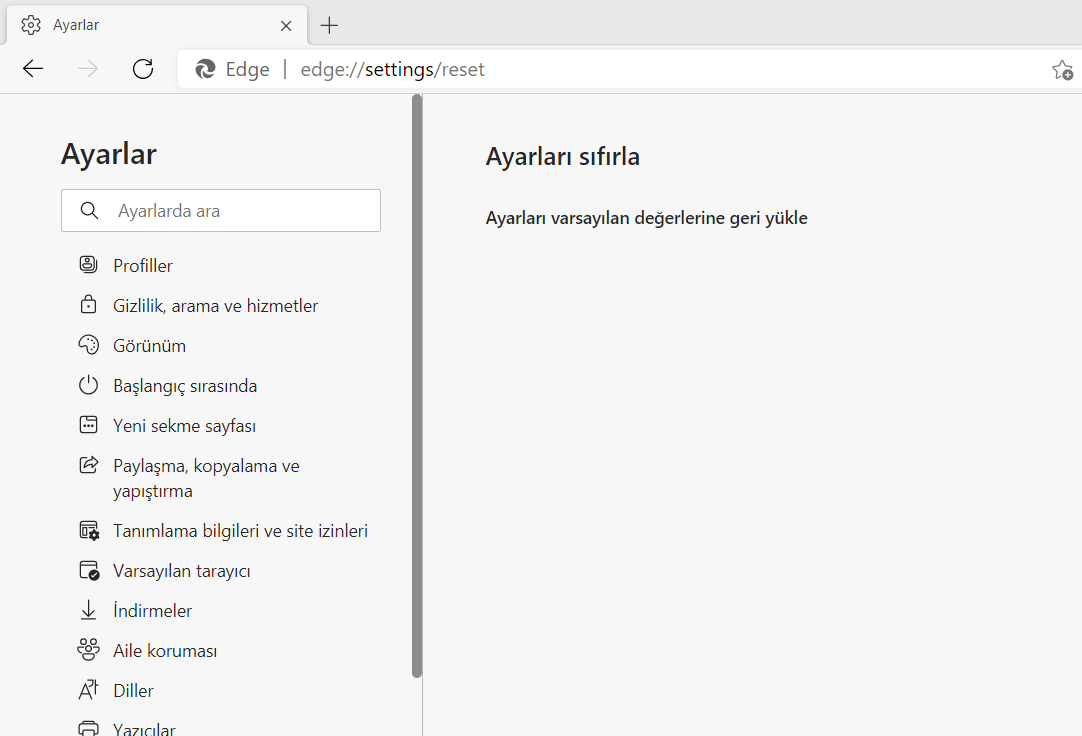Refresh the page with reload button
This screenshot has width=1082, height=736.
[143, 69]
